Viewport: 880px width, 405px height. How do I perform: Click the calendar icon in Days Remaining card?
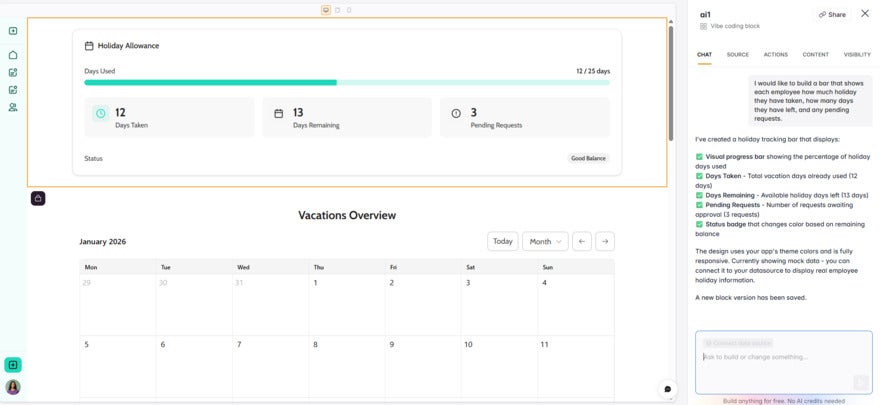tap(278, 113)
